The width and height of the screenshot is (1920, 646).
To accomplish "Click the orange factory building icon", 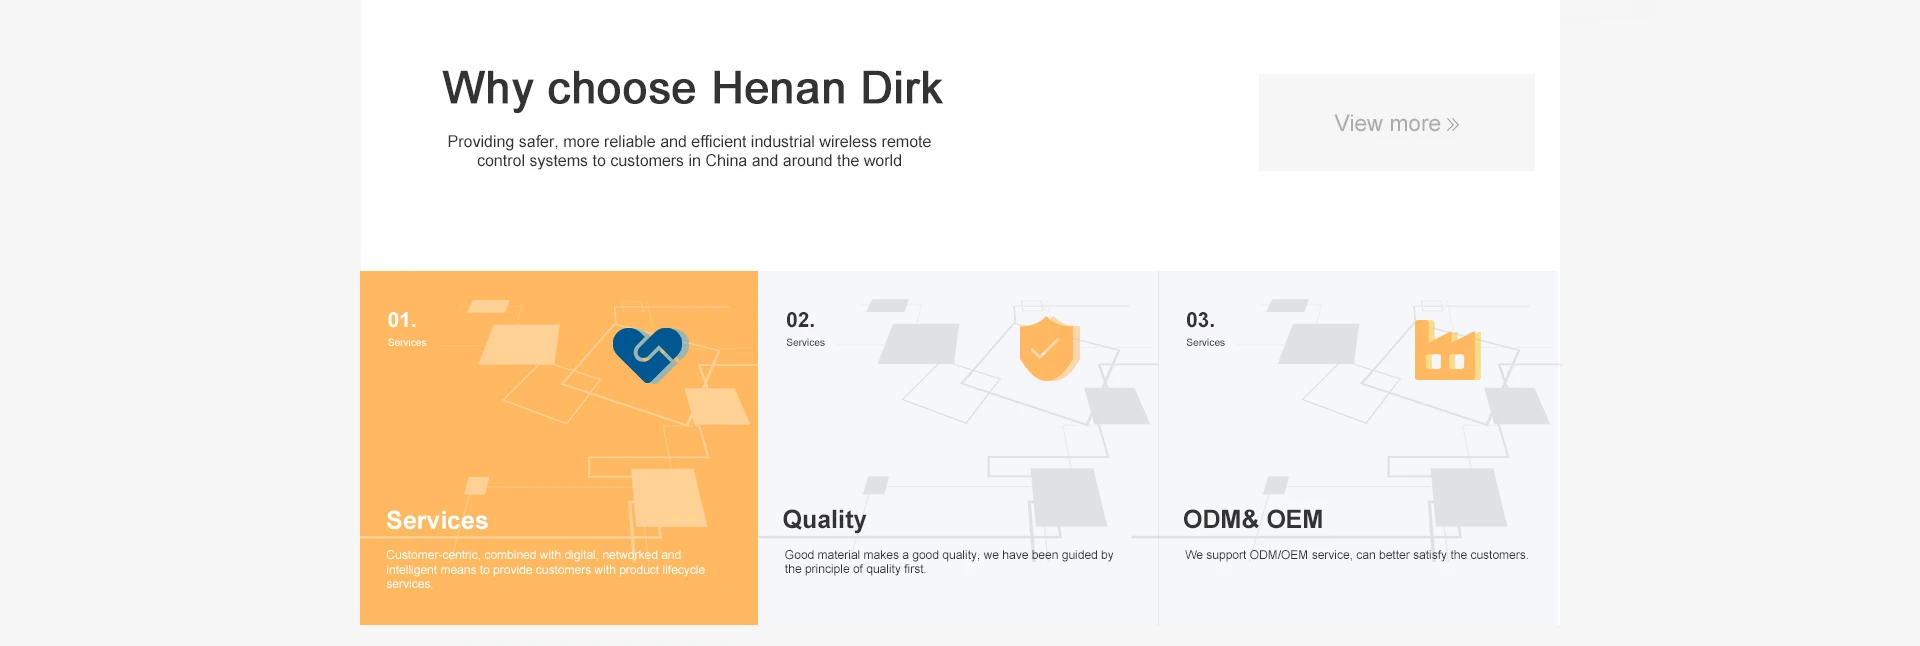I will 1447,351.
